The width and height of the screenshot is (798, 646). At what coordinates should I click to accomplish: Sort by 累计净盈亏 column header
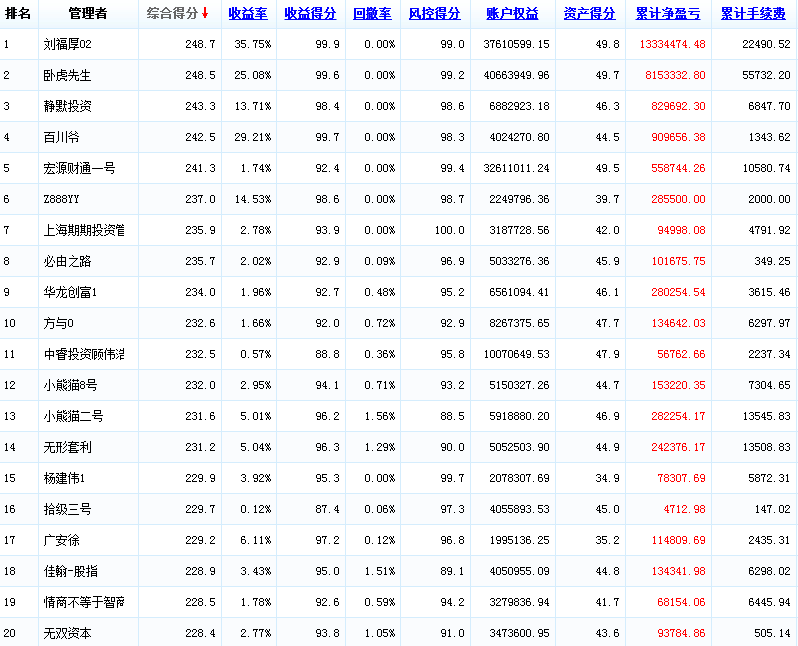668,14
